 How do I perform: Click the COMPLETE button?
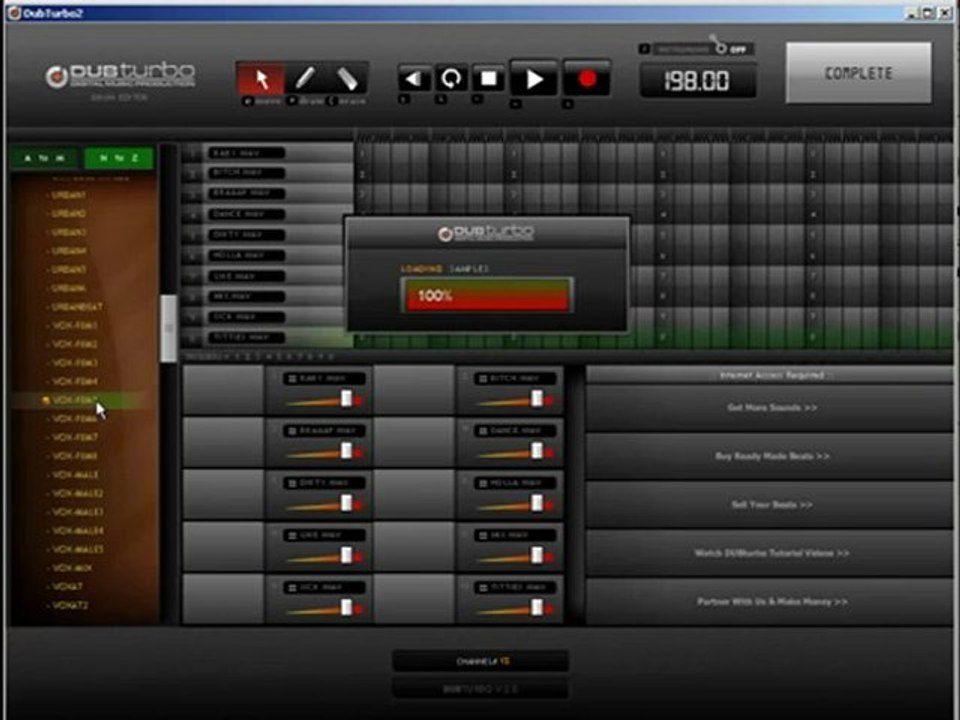pyautogui.click(x=858, y=73)
